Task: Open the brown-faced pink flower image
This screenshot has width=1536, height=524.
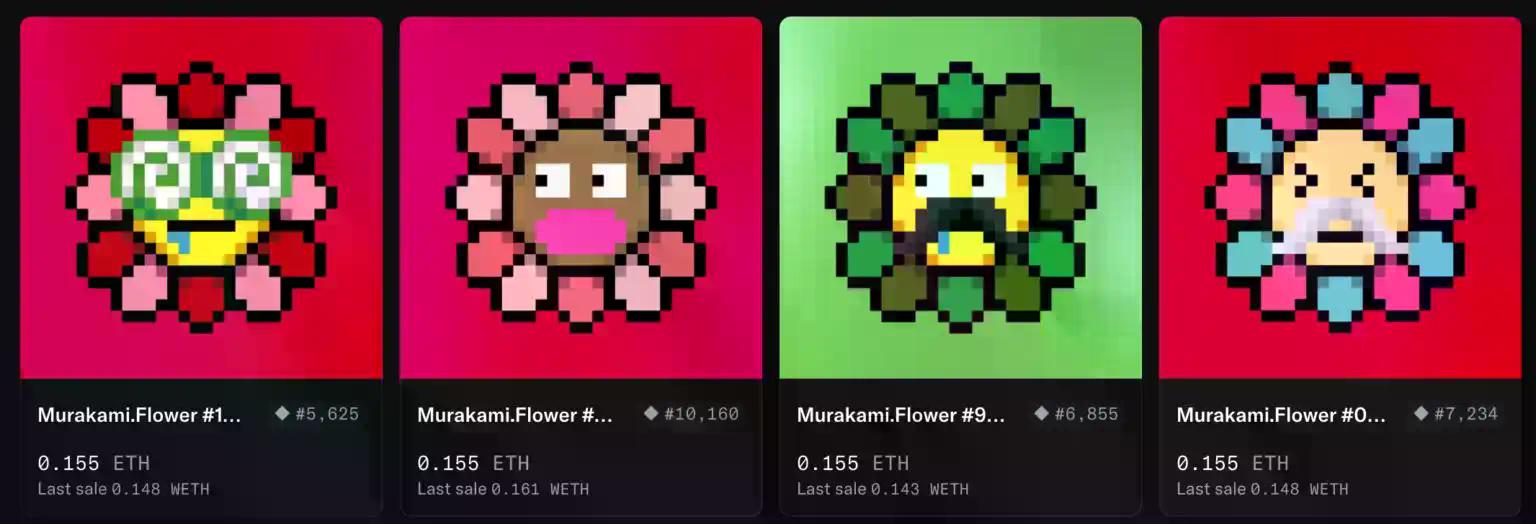Action: click(581, 198)
